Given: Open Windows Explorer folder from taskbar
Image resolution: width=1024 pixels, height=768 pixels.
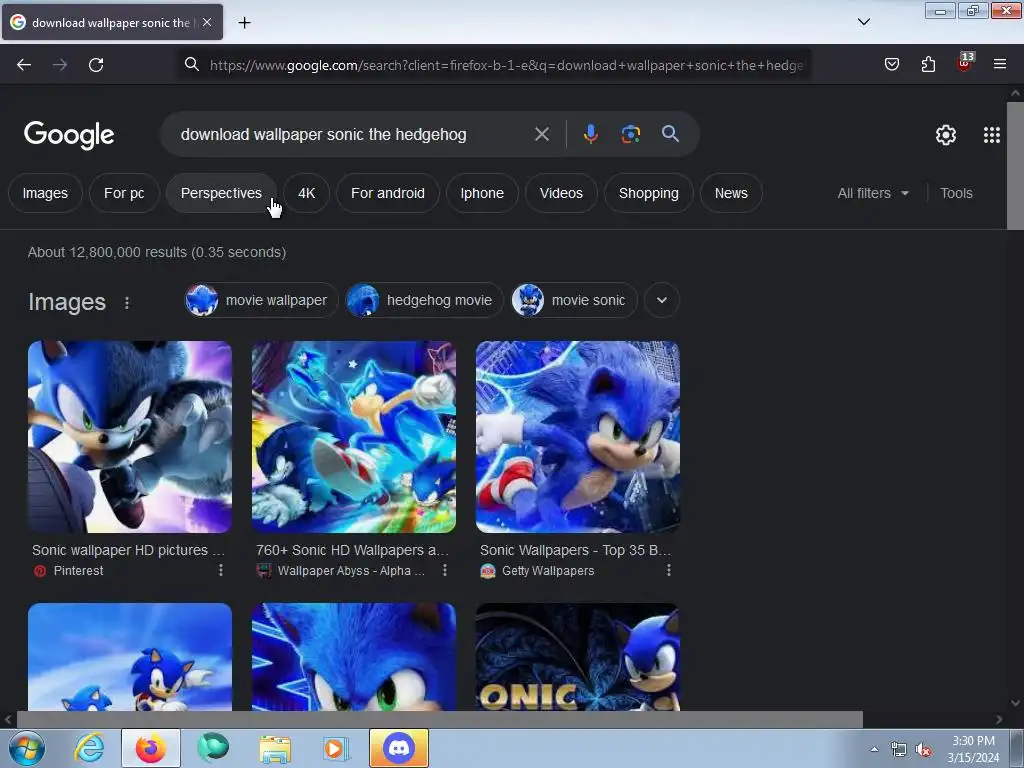Looking at the screenshot, I should coord(275,748).
